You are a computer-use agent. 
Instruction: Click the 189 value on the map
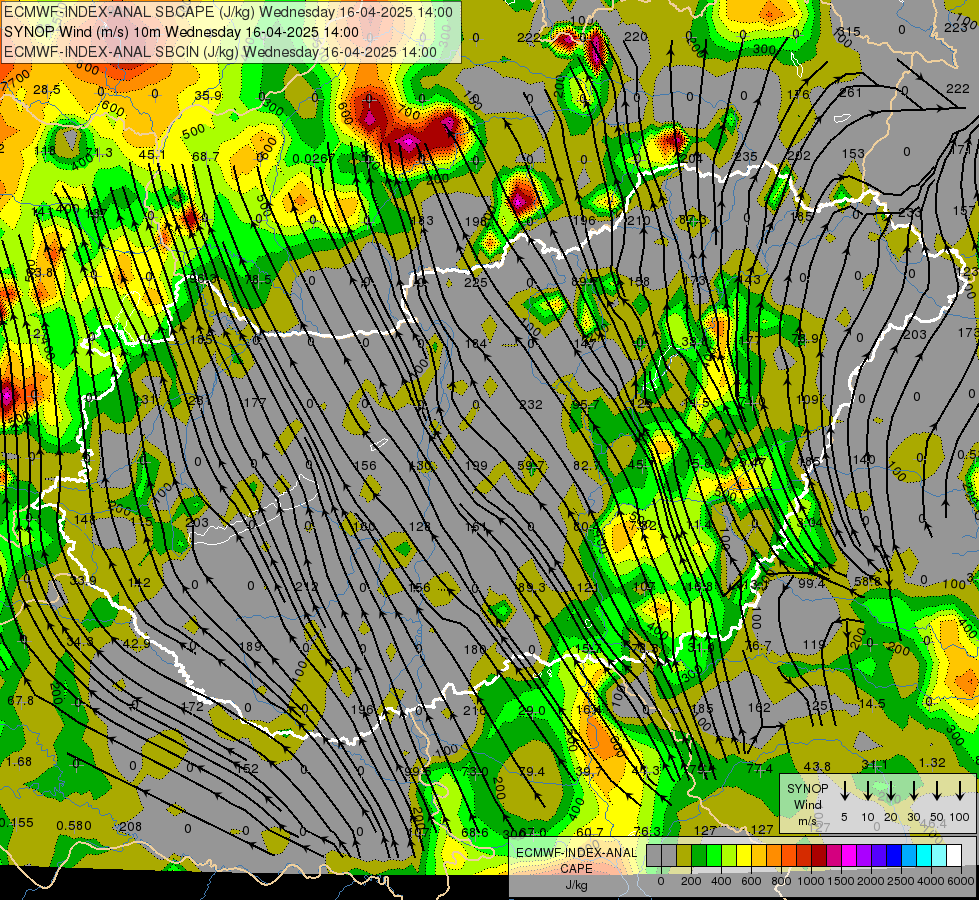click(x=250, y=646)
